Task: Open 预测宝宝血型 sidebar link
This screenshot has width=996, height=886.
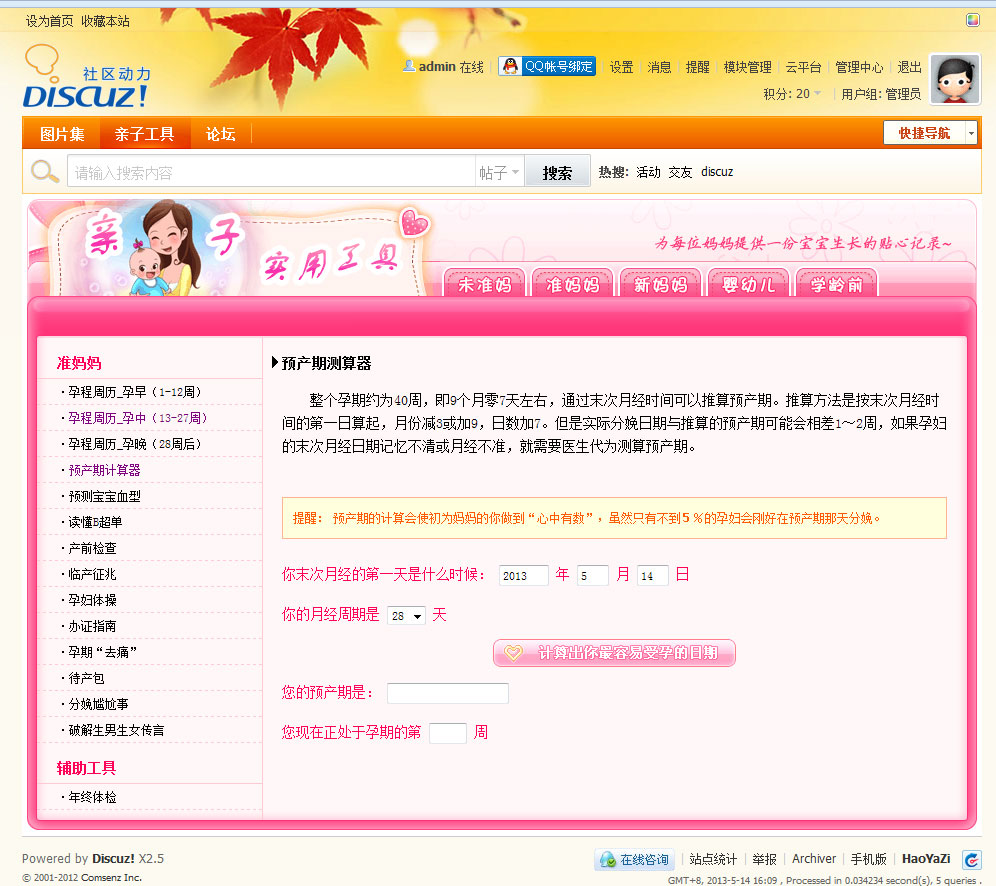Action: pos(104,496)
